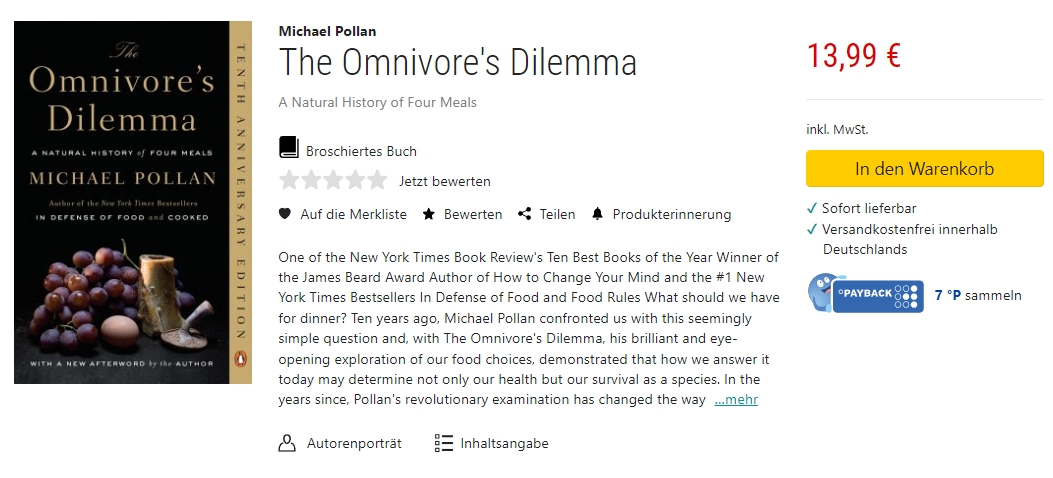
Task: Click the list icon for Inhaltsangabe
Action: pyautogui.click(x=444, y=443)
